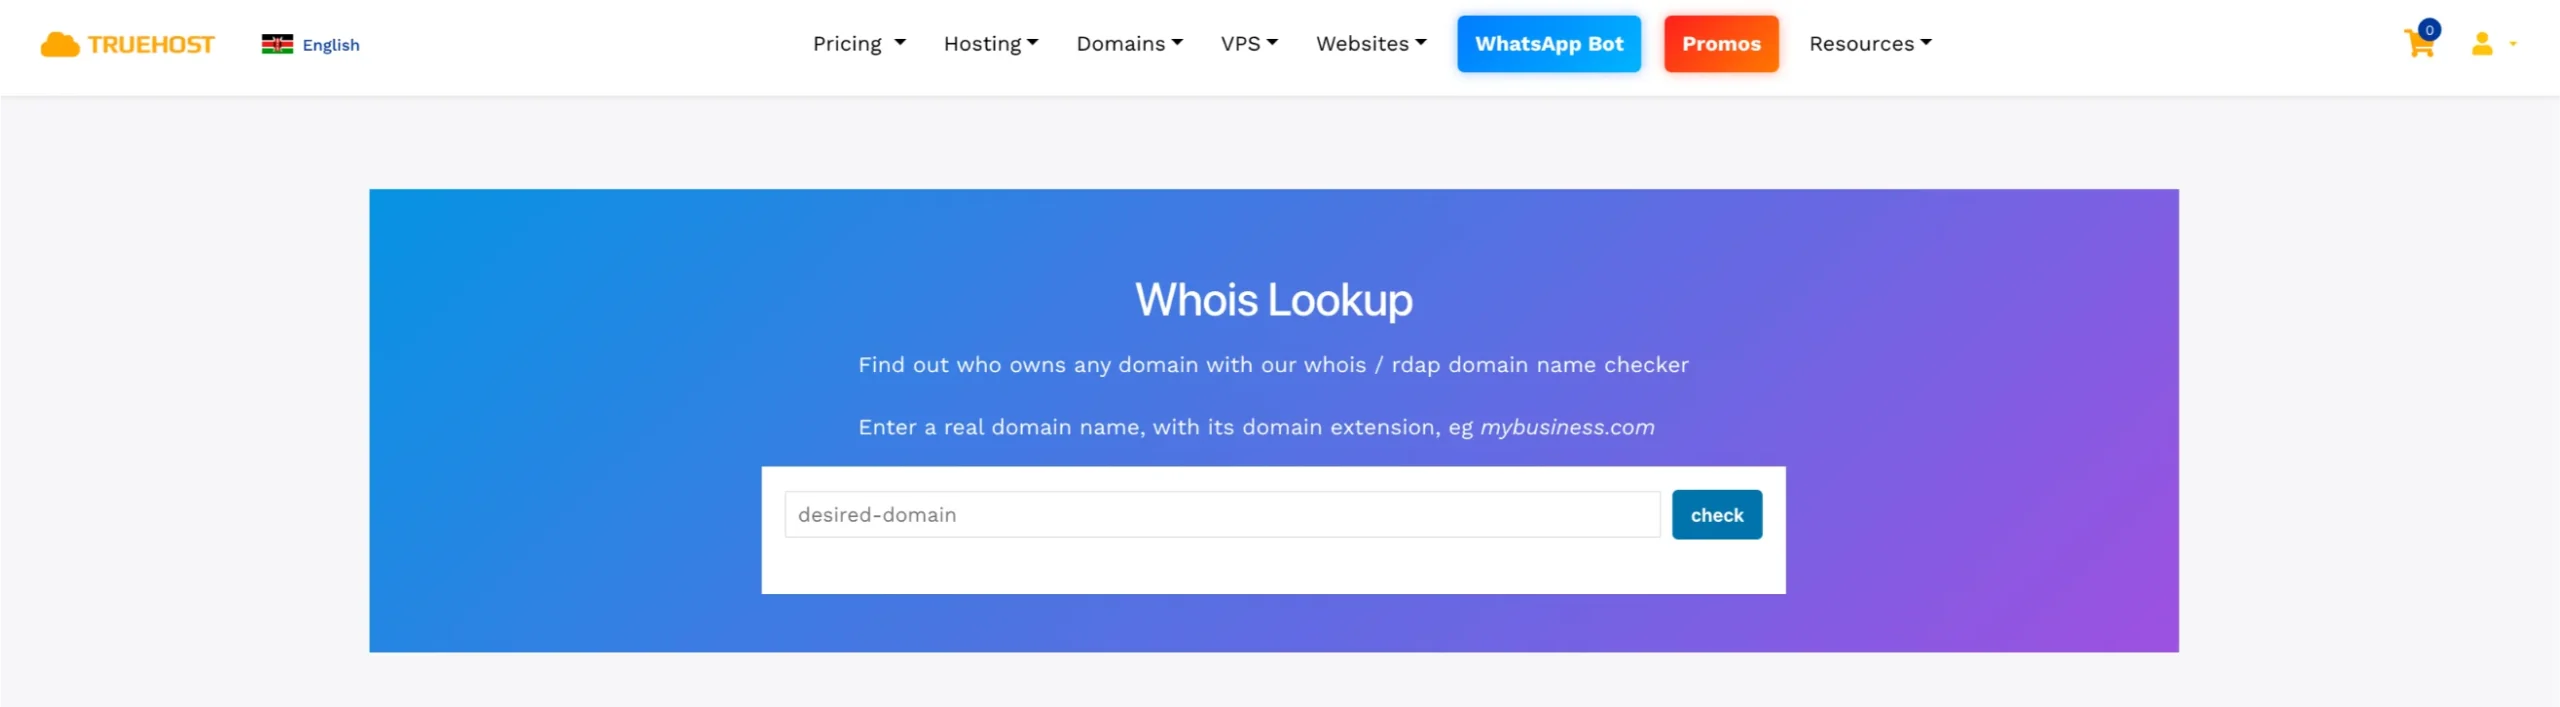Click the cart item count badge
The width and height of the screenshot is (2560, 707).
point(2429,30)
